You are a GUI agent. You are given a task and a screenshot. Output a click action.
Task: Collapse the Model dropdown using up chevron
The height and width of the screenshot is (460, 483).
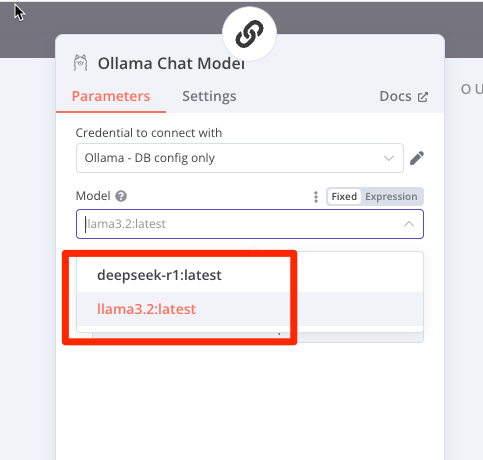409,224
